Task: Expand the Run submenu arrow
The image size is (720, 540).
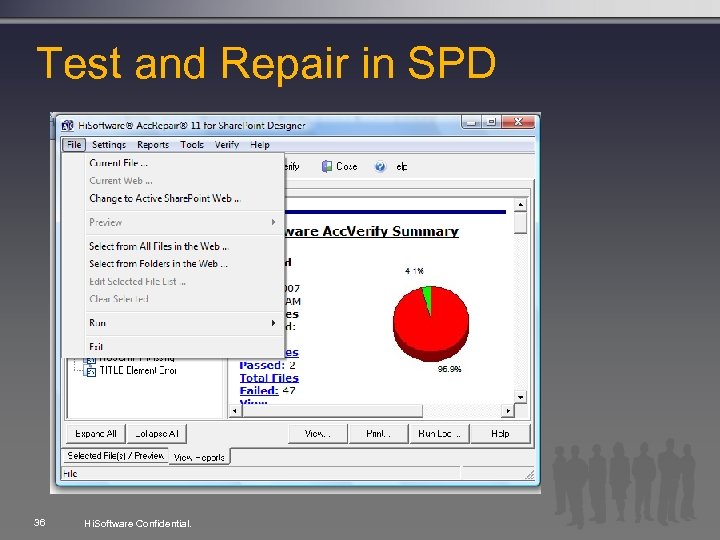Action: [x=273, y=323]
